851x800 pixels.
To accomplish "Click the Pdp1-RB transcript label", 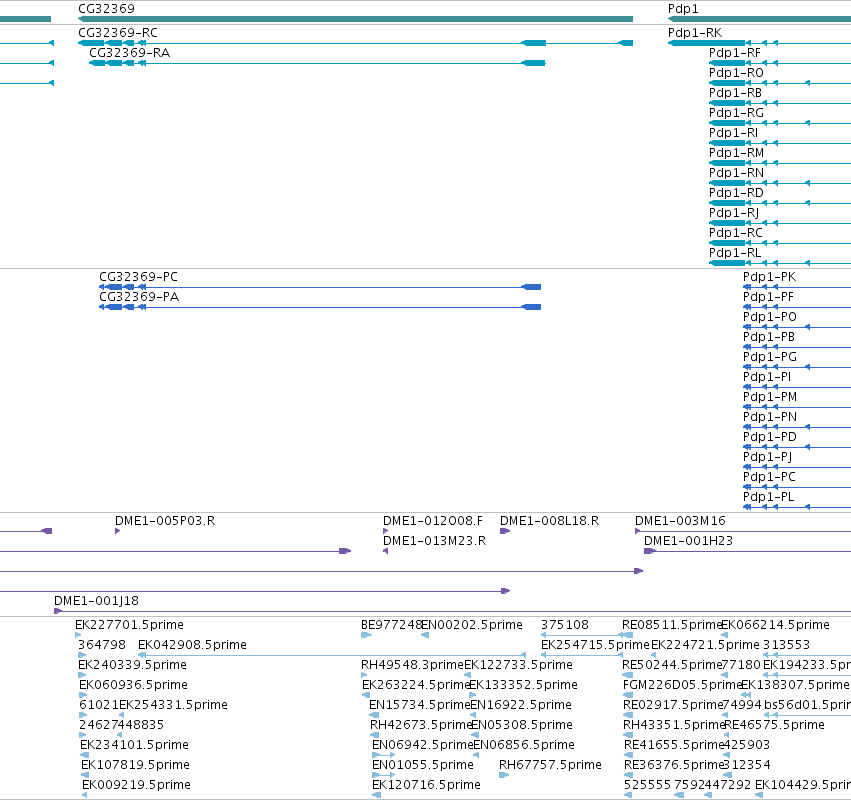I will [735, 93].
